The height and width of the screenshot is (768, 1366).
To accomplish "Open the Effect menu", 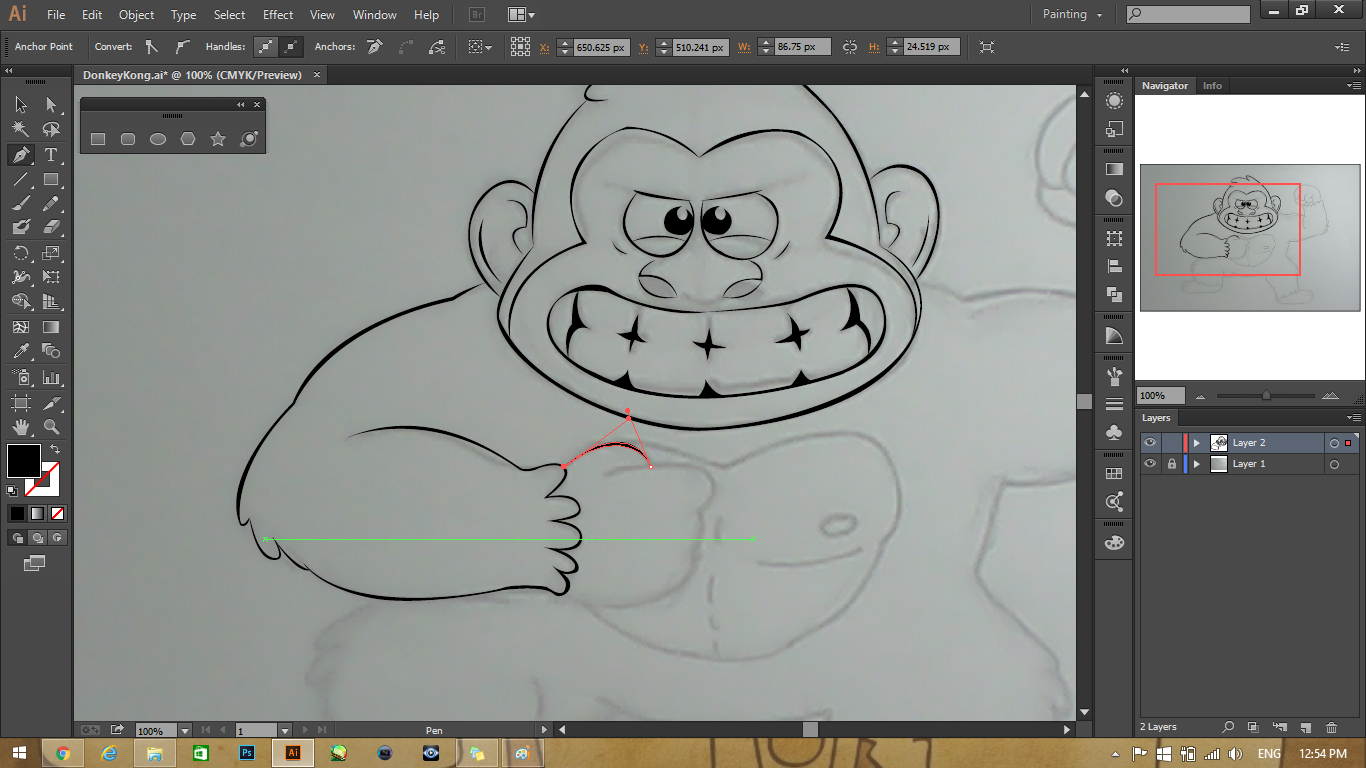I will 278,15.
